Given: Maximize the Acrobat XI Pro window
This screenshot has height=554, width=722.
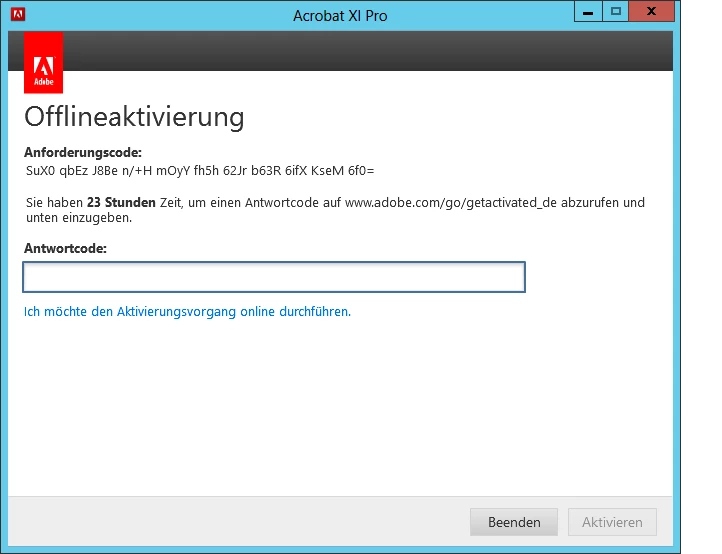Looking at the screenshot, I should pyautogui.click(x=616, y=12).
